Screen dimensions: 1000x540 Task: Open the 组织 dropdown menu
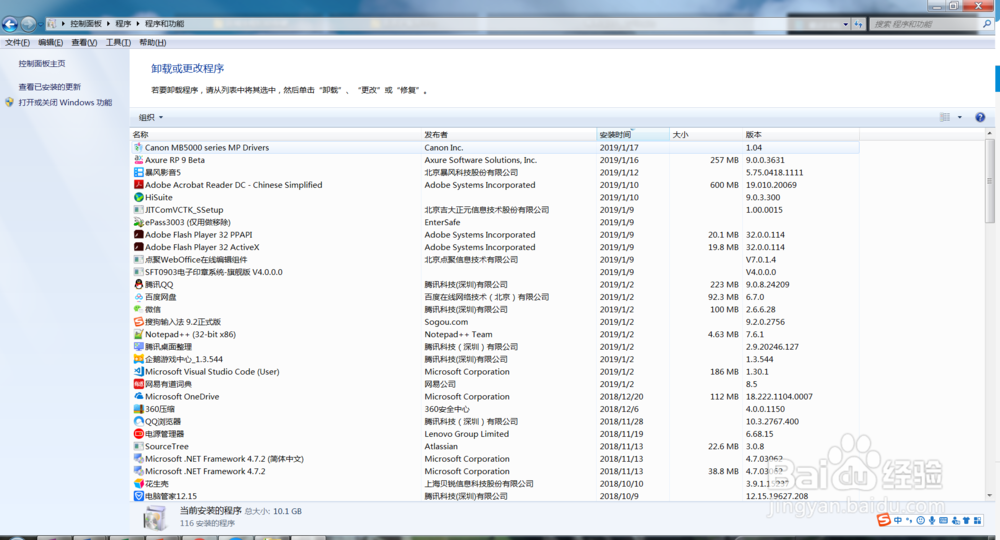[x=151, y=117]
